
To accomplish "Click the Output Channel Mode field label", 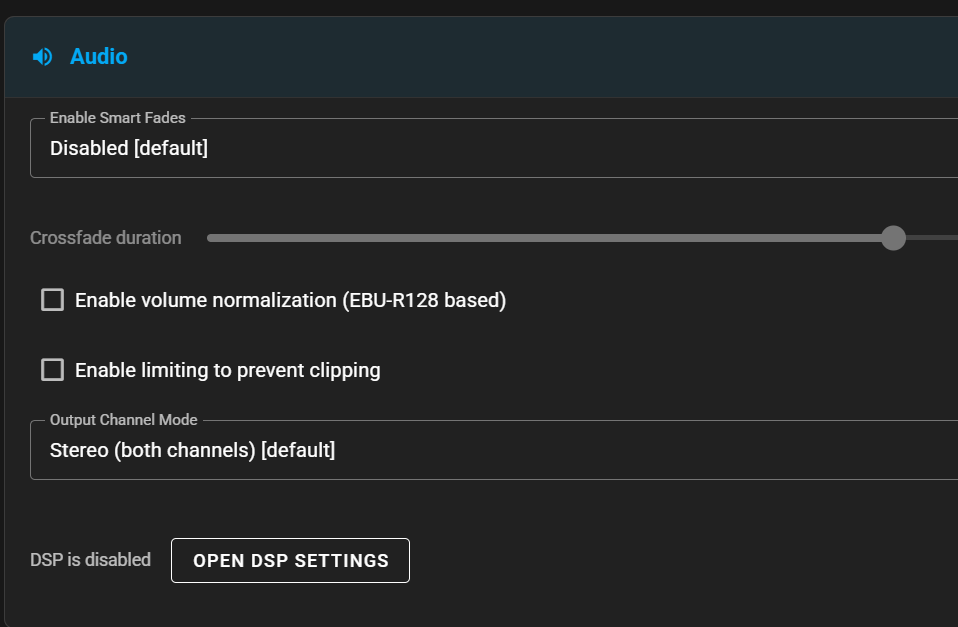I will tap(123, 420).
